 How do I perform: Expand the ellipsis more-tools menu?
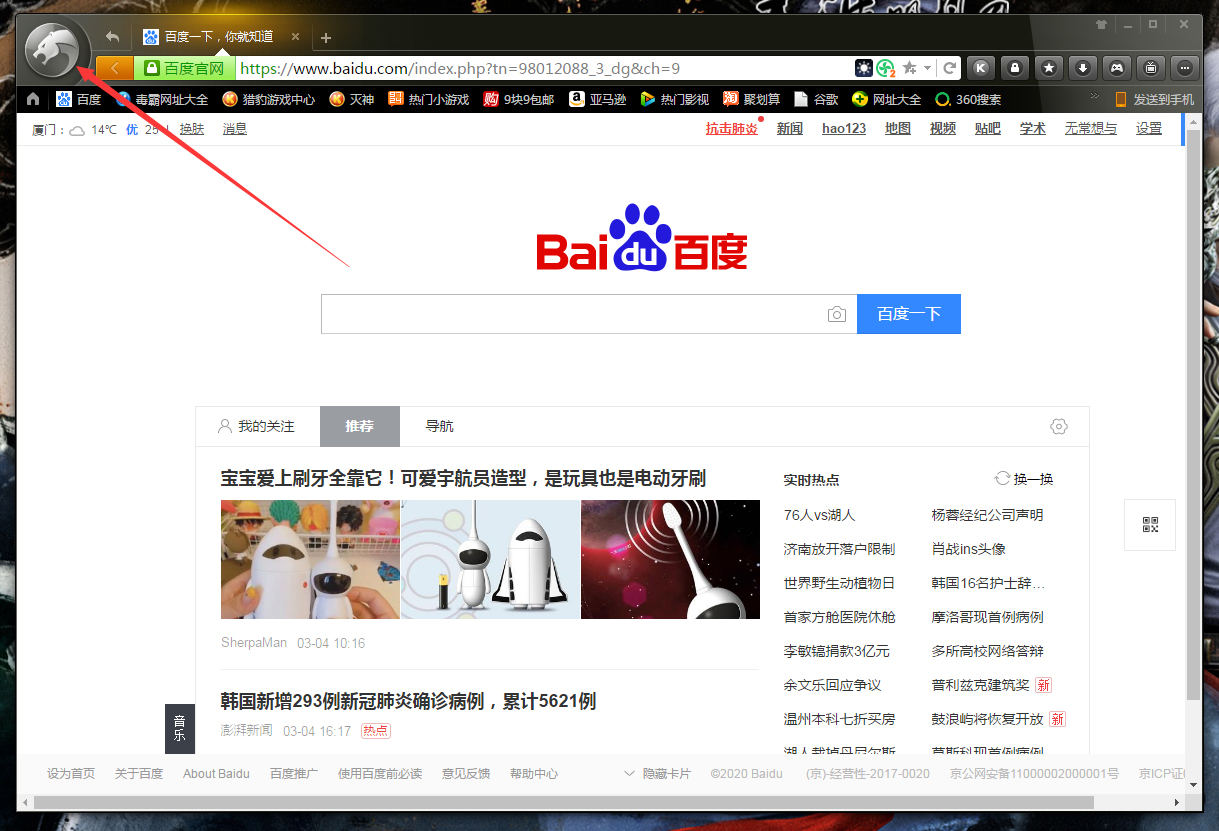click(x=1184, y=67)
